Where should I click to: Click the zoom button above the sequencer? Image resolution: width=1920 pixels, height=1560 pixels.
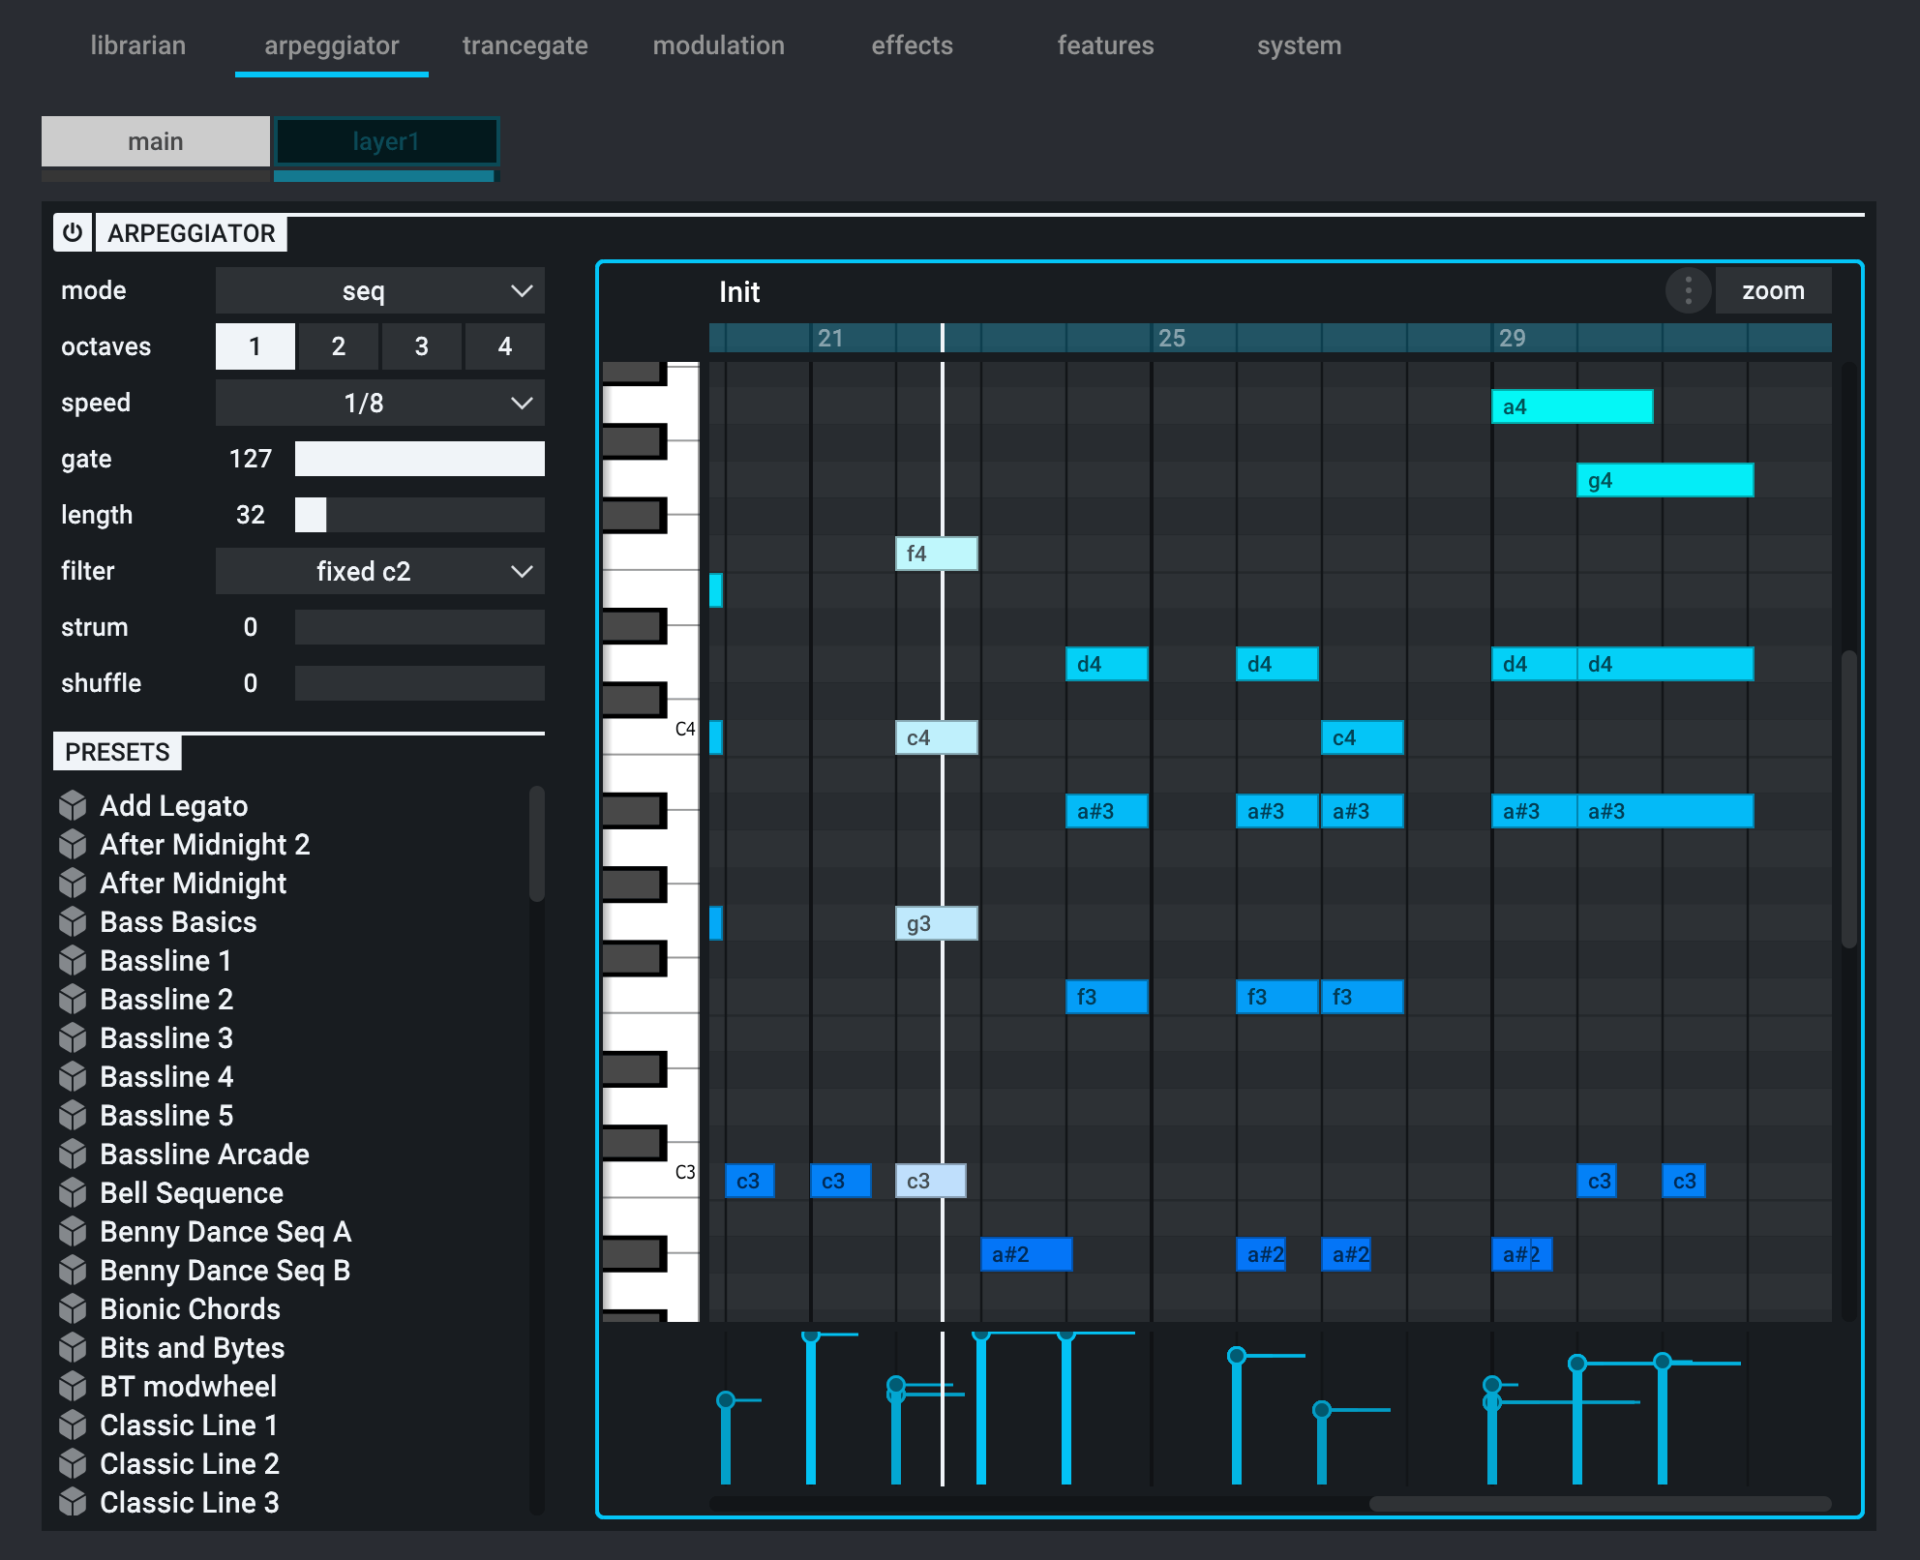click(1773, 290)
